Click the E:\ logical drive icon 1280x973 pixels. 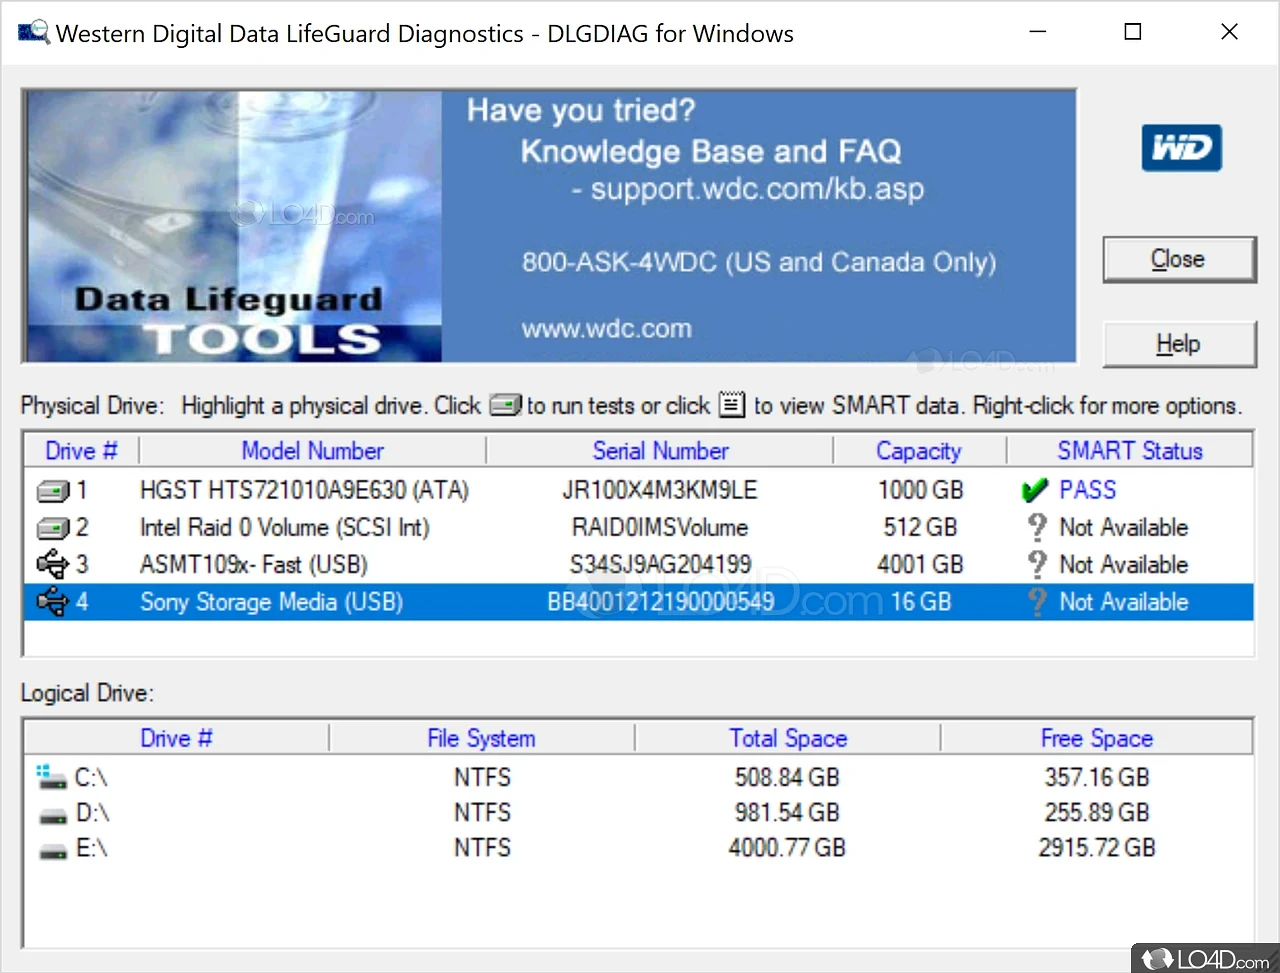tap(53, 850)
